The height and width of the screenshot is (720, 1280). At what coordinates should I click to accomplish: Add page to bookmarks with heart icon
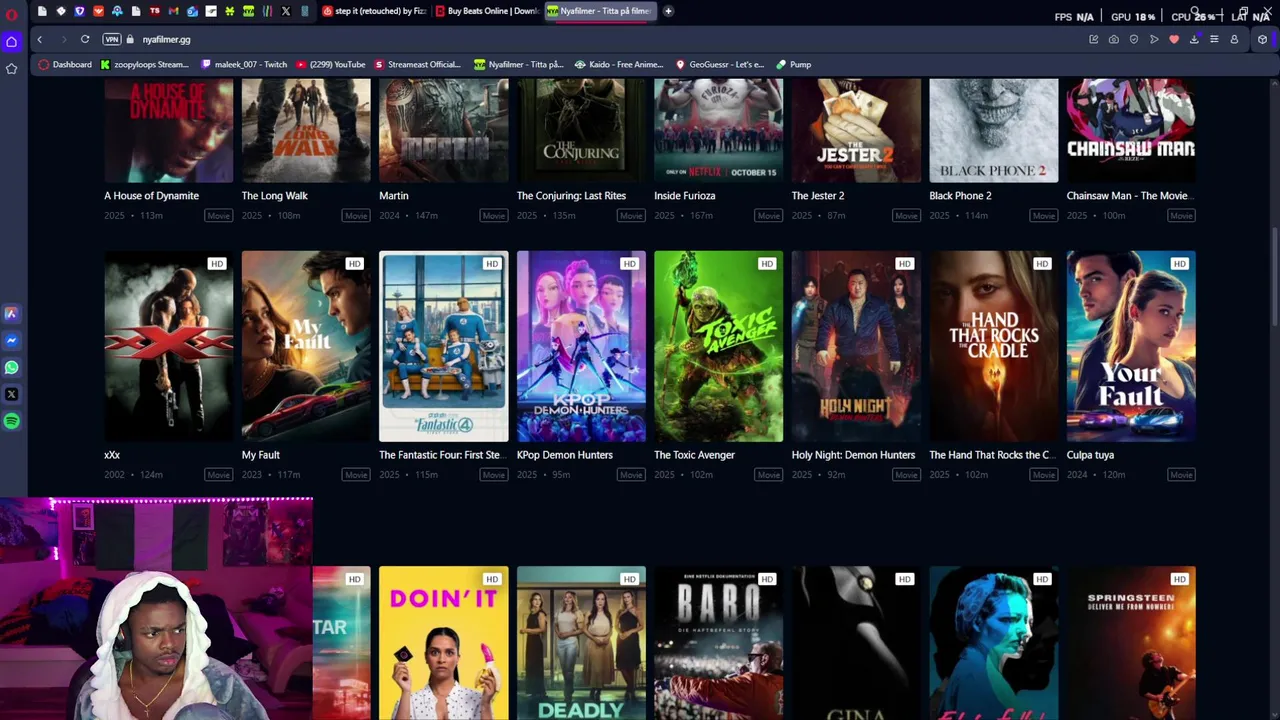pyautogui.click(x=1174, y=39)
